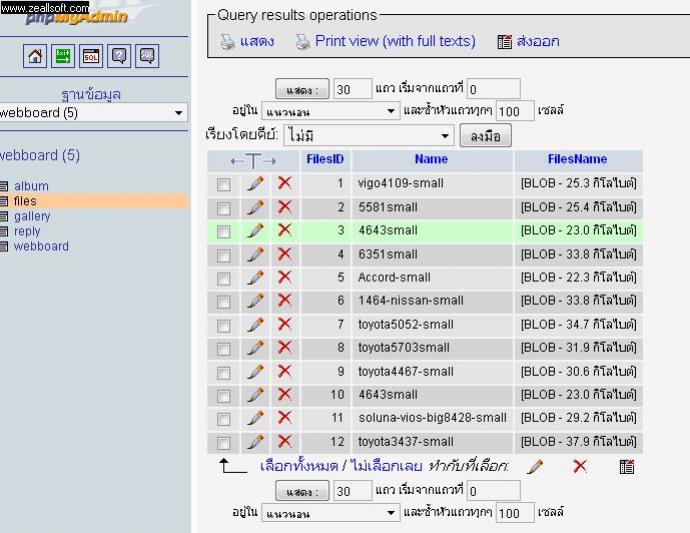The image size is (690, 533).
Task: Select the reply table in the sidebar
Action: [28, 231]
